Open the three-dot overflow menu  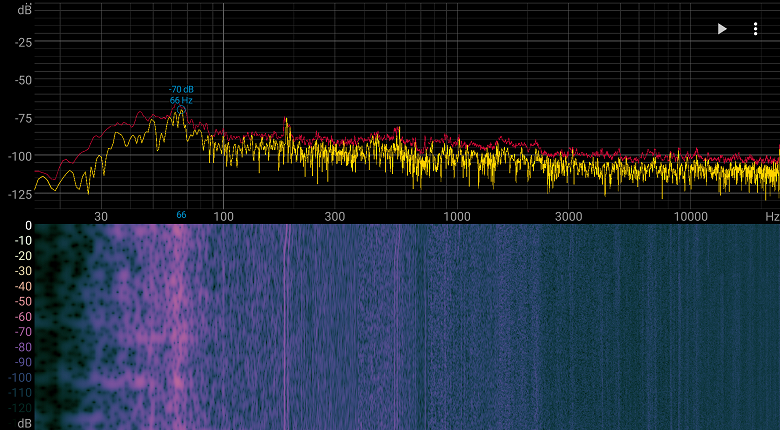coord(755,29)
